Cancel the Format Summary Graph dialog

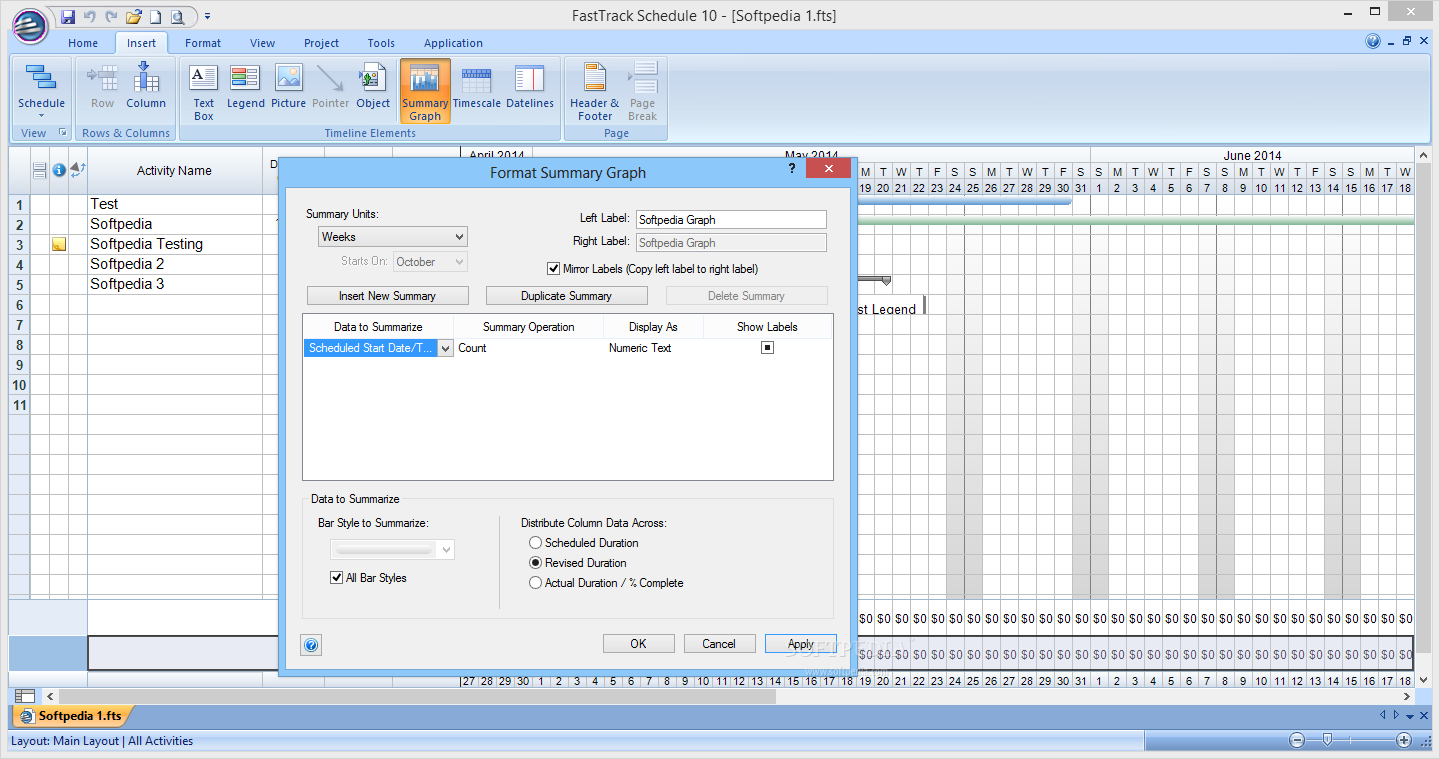[x=719, y=644]
